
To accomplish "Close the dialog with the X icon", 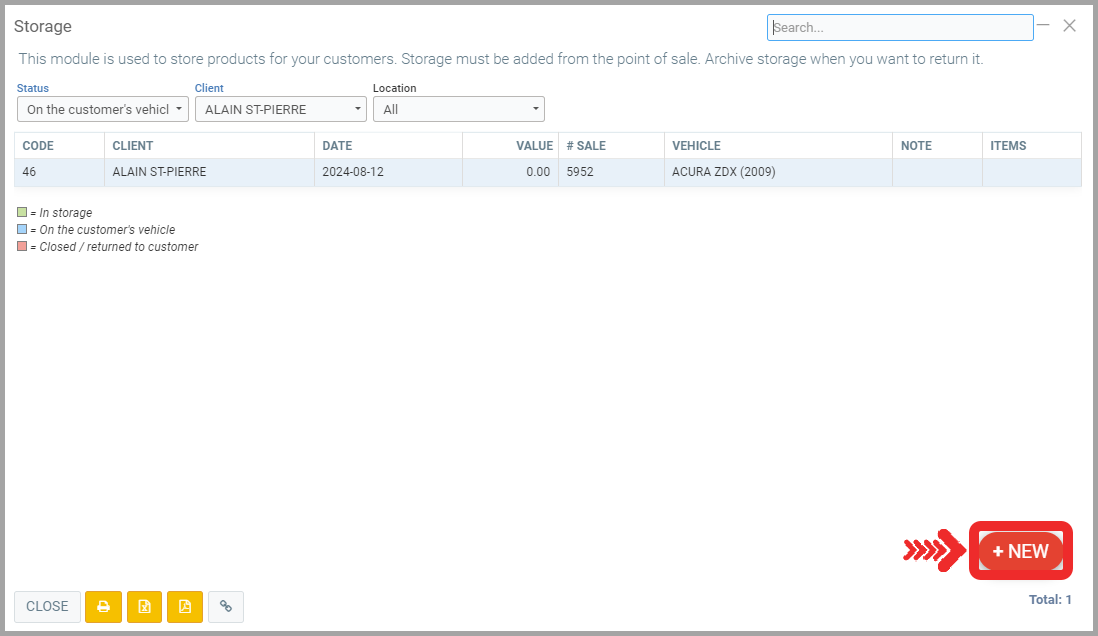I will click(x=1070, y=26).
